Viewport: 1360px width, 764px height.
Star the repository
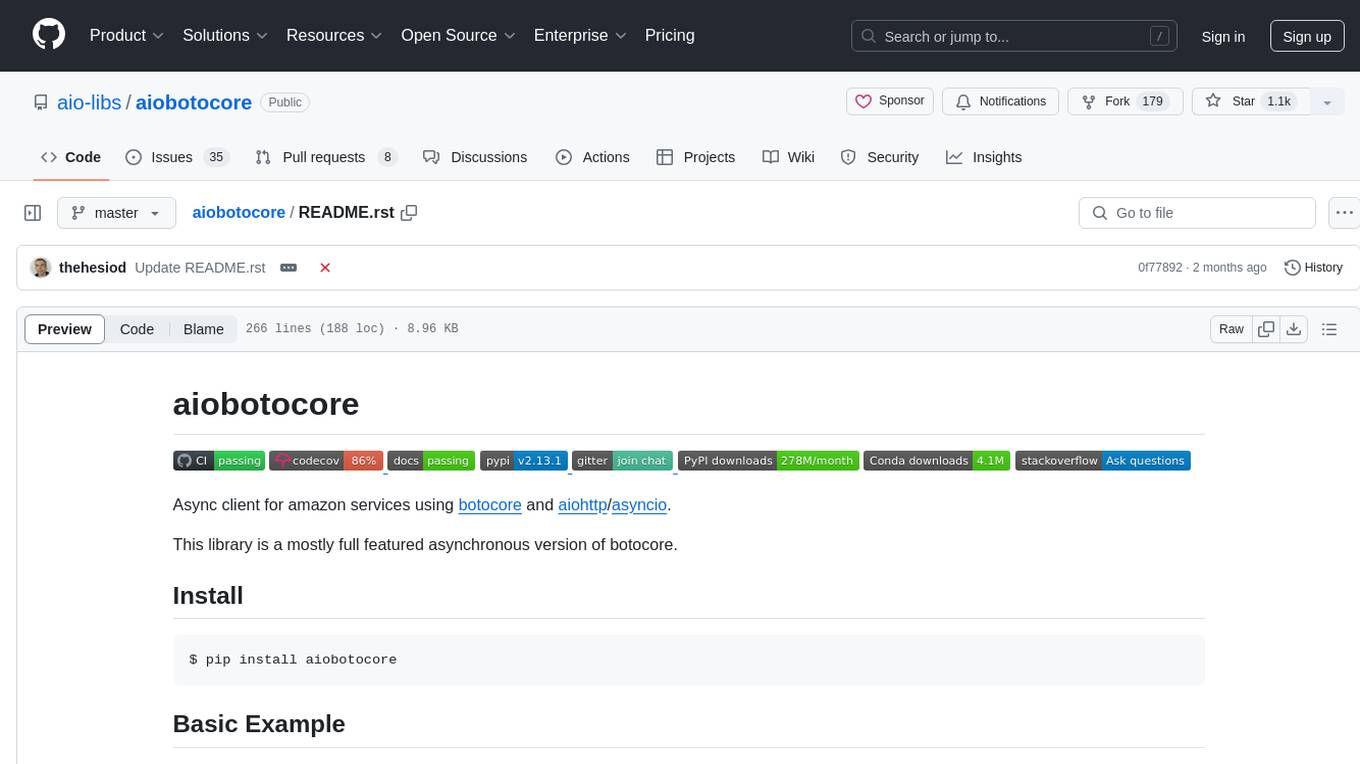[x=1251, y=101]
